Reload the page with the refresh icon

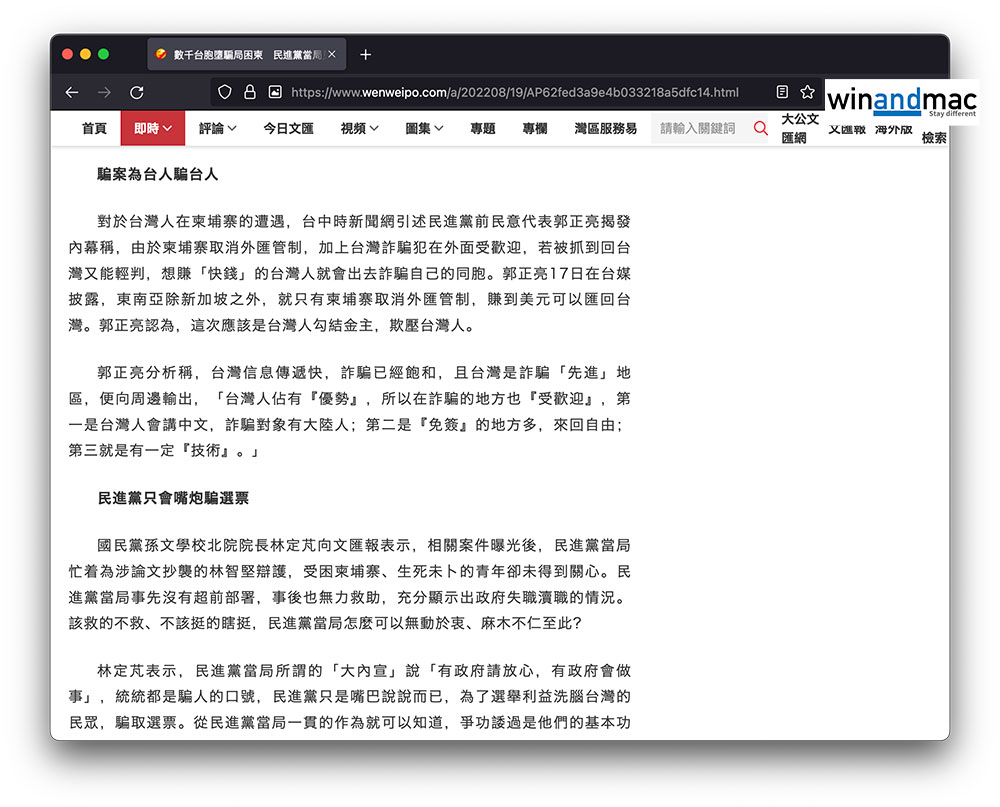[x=136, y=92]
